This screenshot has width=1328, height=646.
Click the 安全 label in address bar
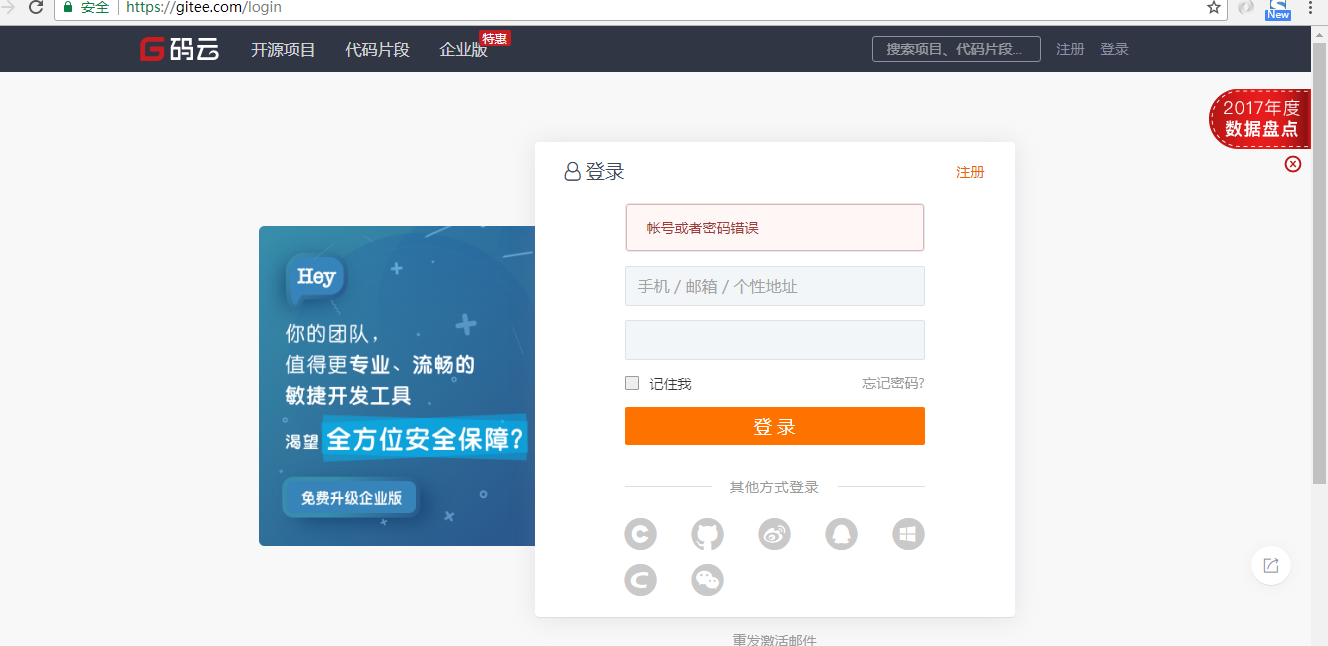click(x=95, y=7)
